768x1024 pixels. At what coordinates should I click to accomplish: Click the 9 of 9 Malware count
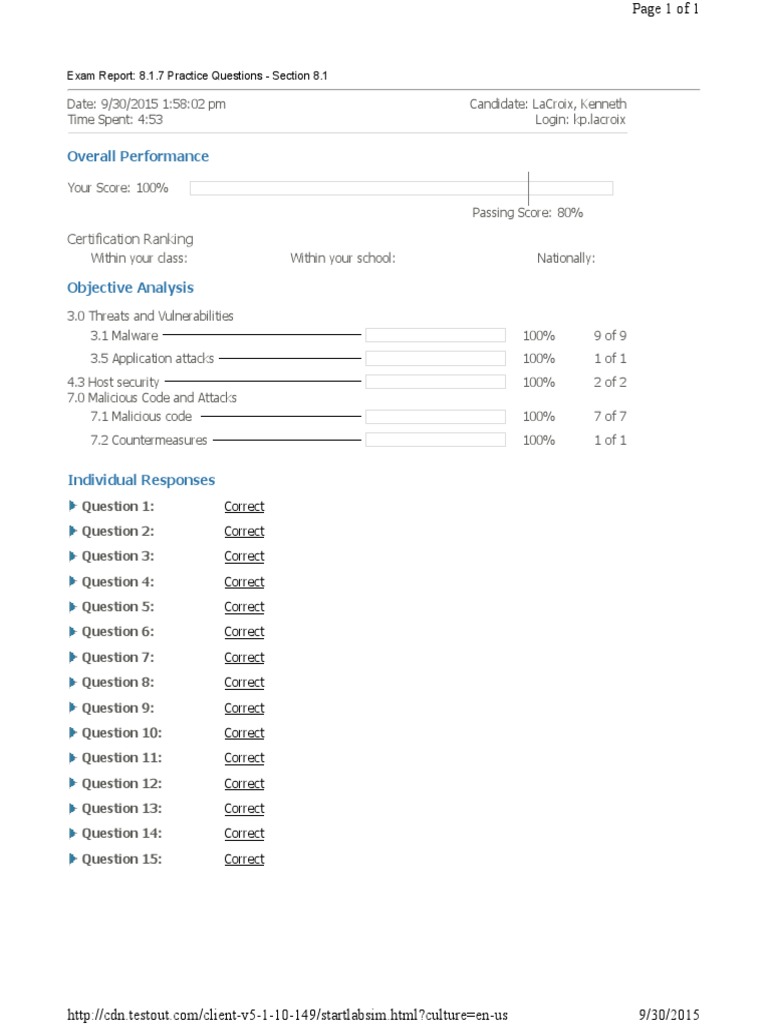pos(610,336)
